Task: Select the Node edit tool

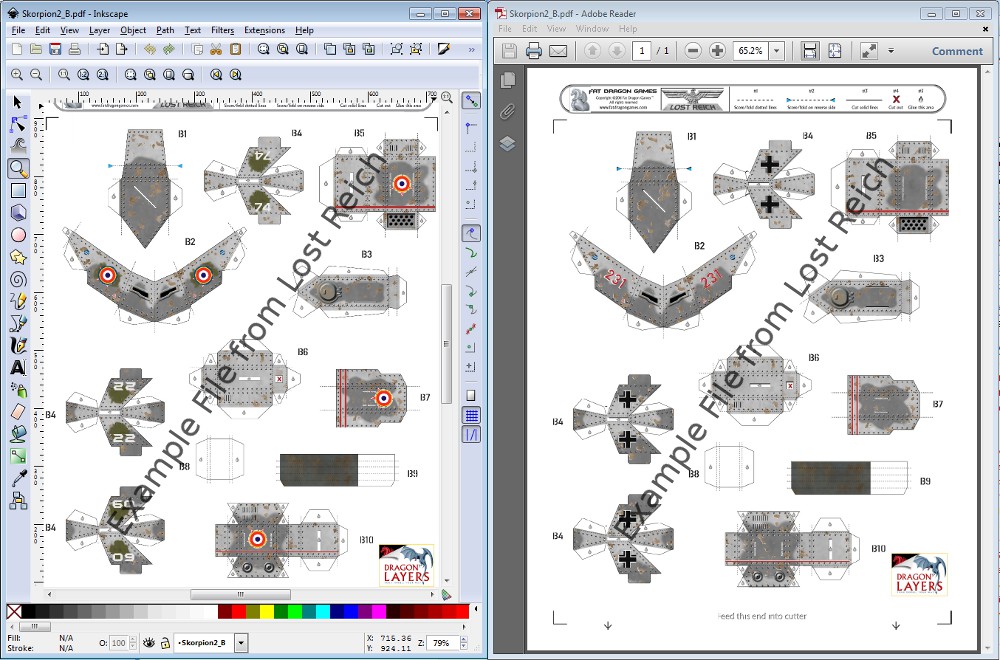Action: (18, 124)
